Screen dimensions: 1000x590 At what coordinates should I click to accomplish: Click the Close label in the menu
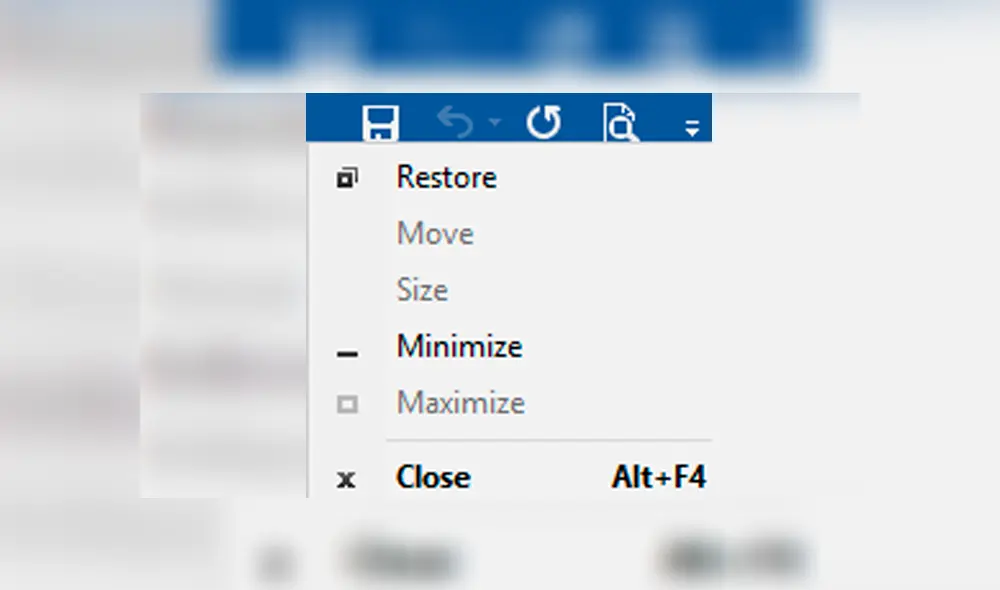[x=433, y=478]
